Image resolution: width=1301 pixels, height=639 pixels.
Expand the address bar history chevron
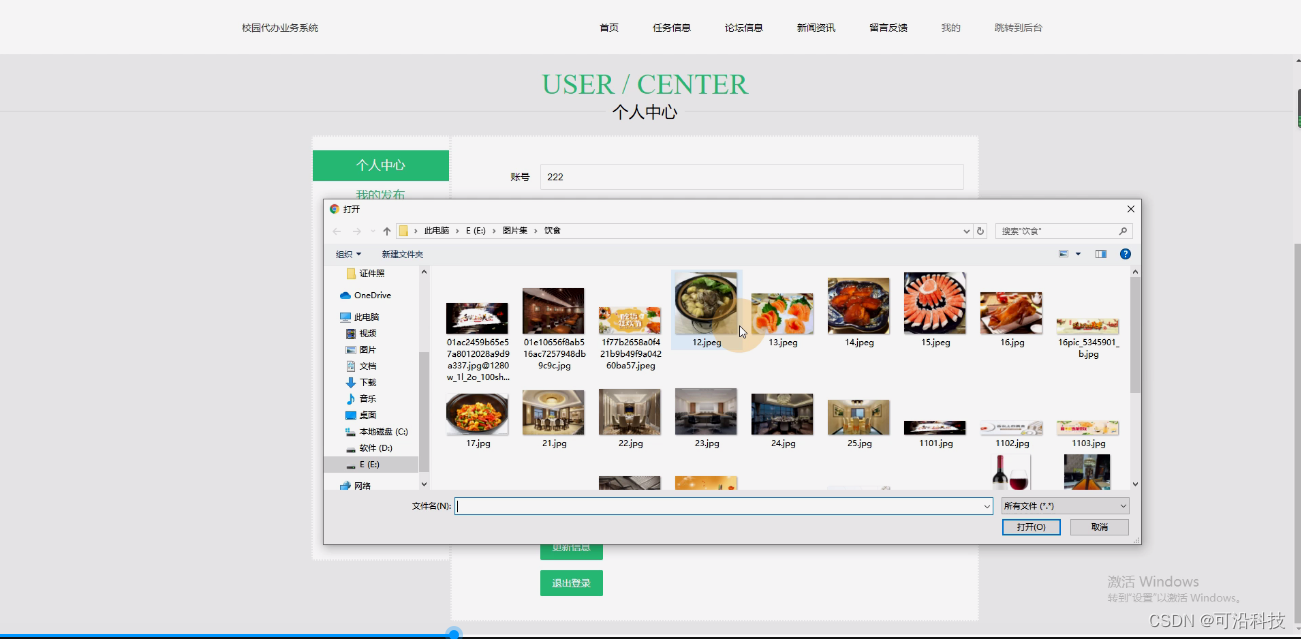tap(966, 230)
